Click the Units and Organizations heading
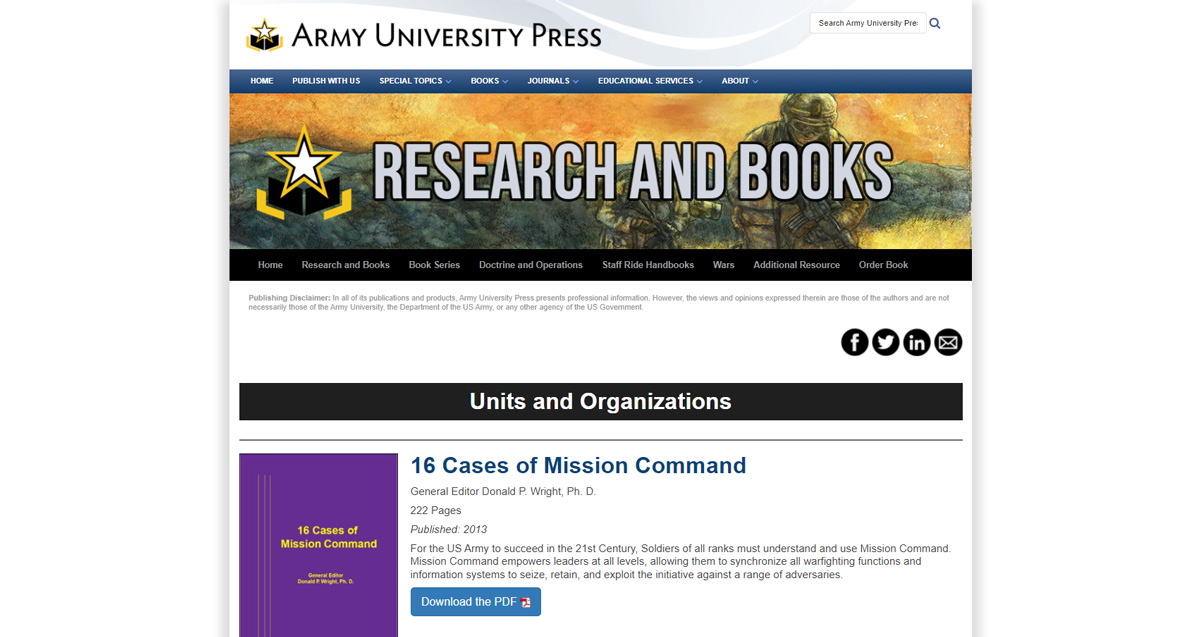 point(601,402)
